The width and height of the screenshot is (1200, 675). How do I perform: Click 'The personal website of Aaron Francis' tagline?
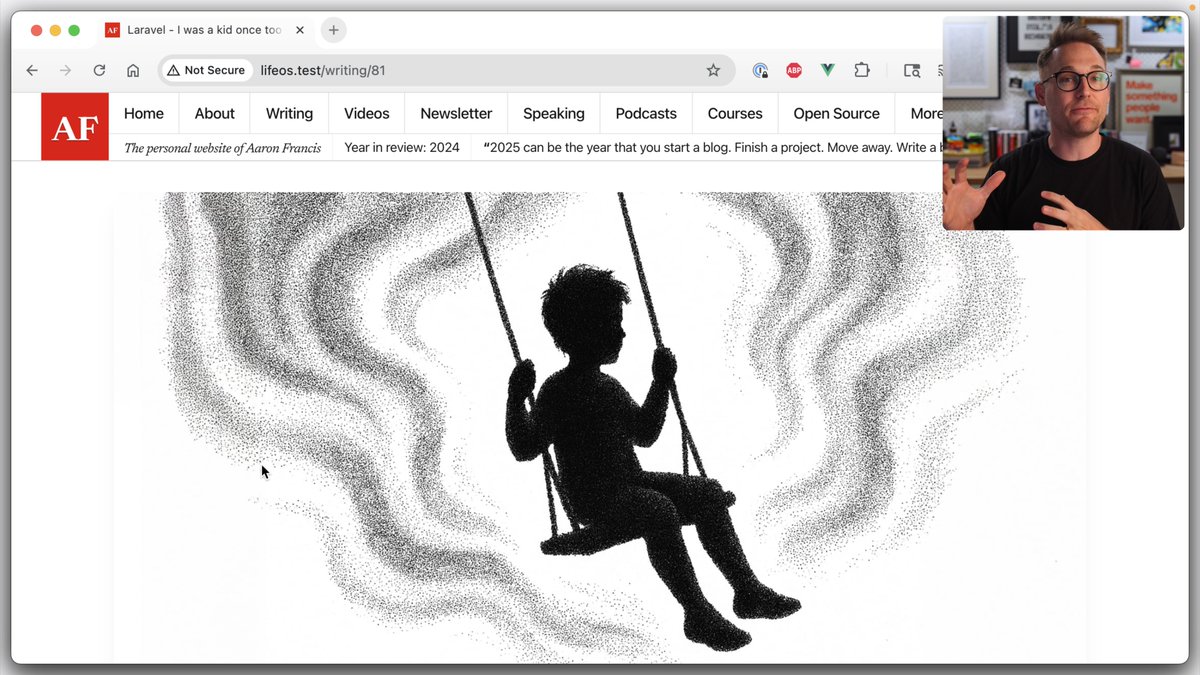click(x=222, y=148)
